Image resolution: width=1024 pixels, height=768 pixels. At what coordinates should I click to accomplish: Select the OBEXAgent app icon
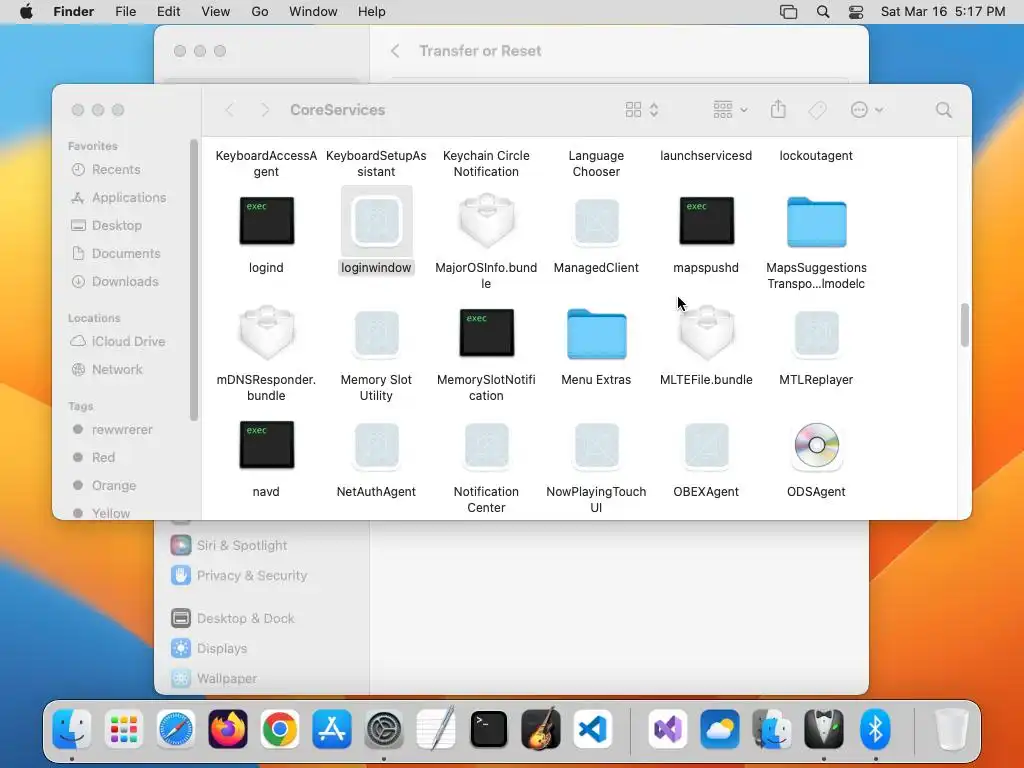(x=707, y=445)
